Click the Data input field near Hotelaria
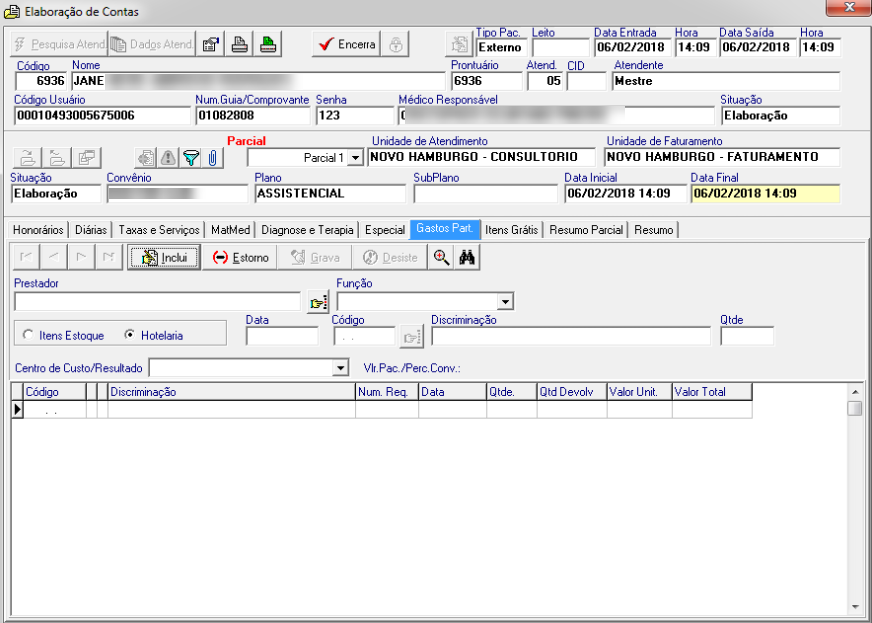The image size is (872, 623). click(x=283, y=337)
